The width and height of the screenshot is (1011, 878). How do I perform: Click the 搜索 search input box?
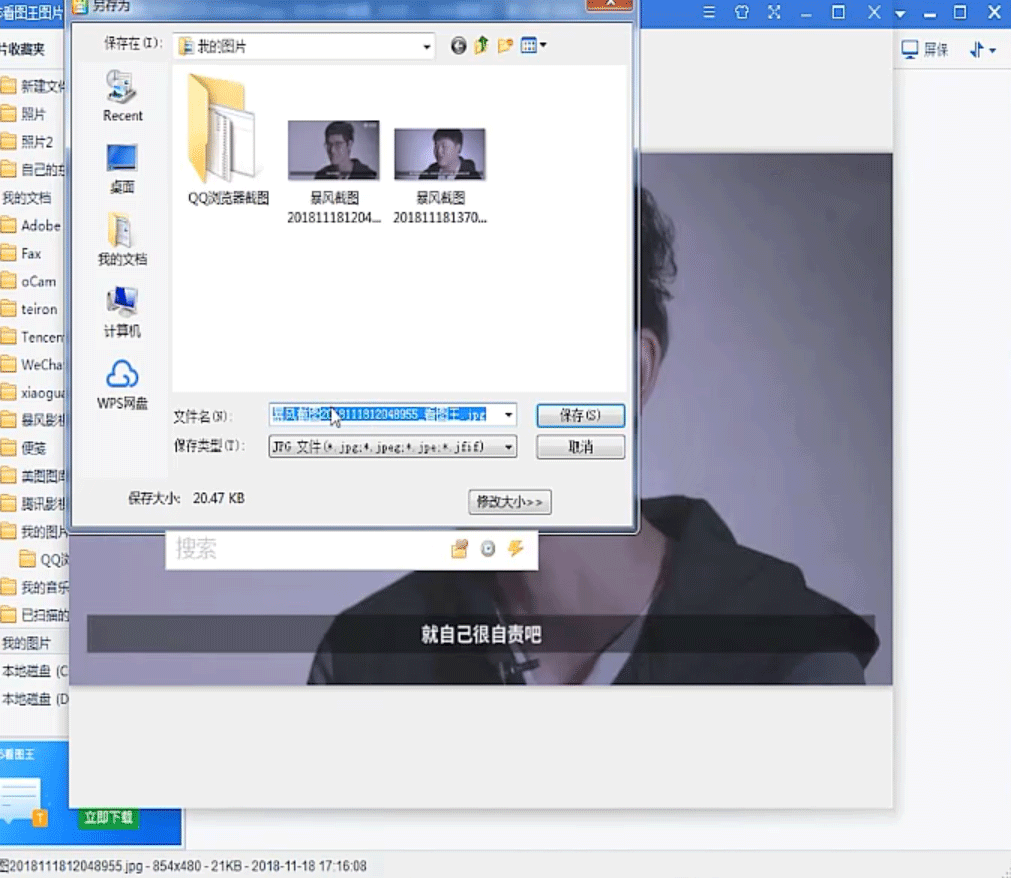[x=306, y=549]
